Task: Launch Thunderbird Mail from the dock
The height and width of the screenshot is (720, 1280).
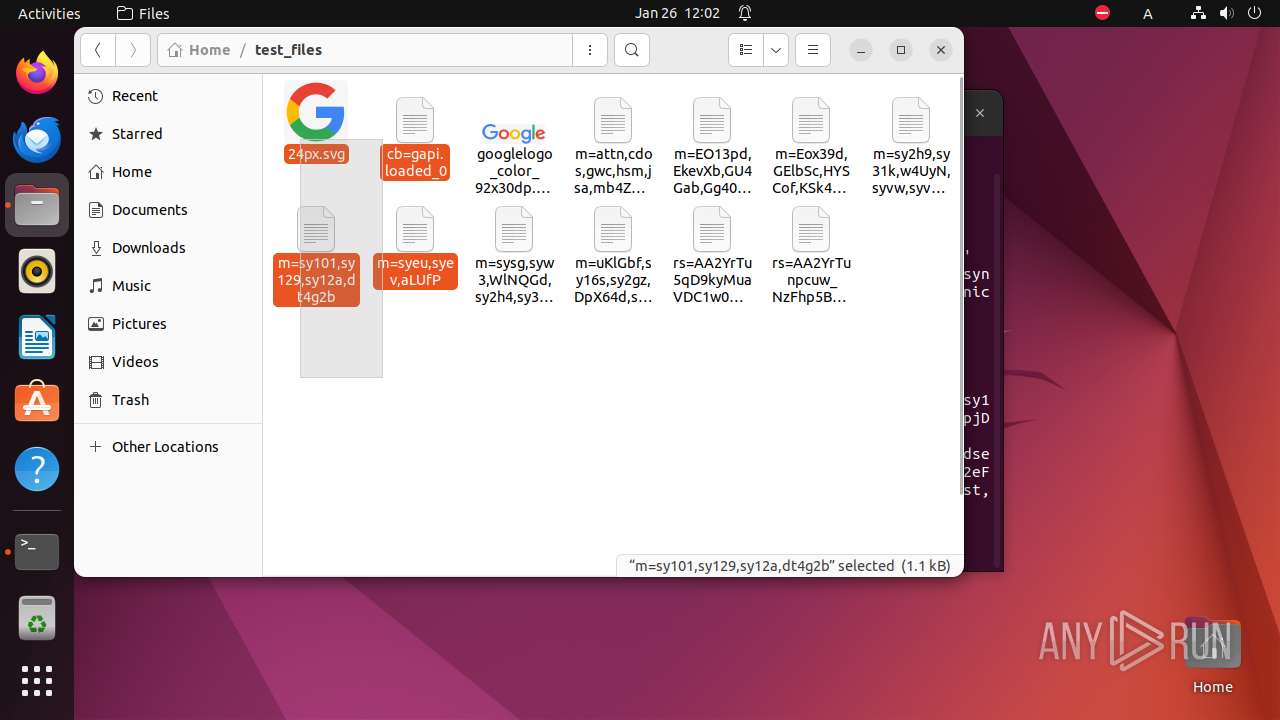Action: tap(37, 139)
